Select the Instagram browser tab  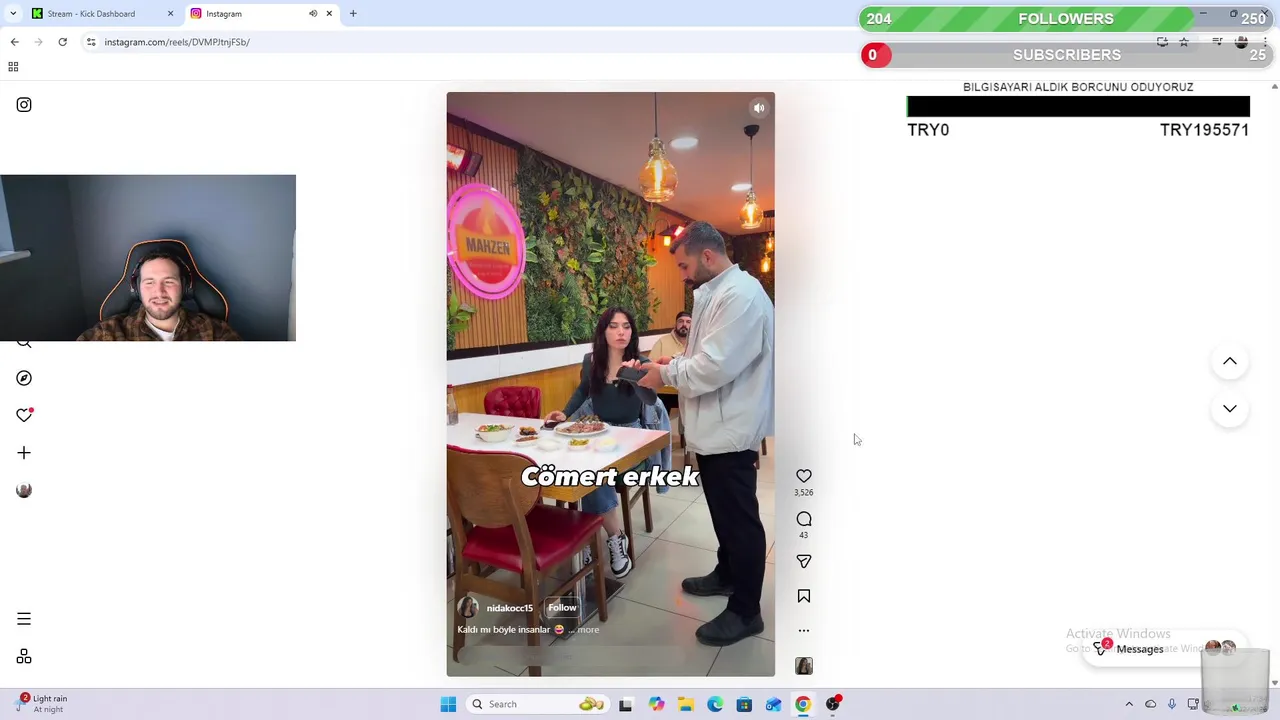coord(250,14)
